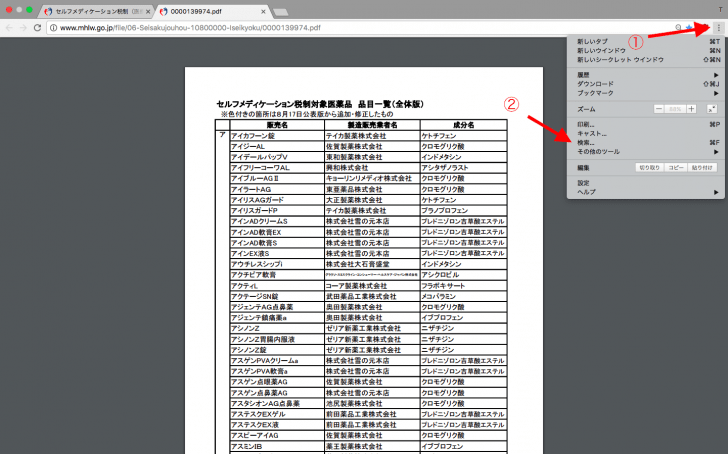The height and width of the screenshot is (454, 728).
Task: Open 設定 from the menu
Action: 645,183
